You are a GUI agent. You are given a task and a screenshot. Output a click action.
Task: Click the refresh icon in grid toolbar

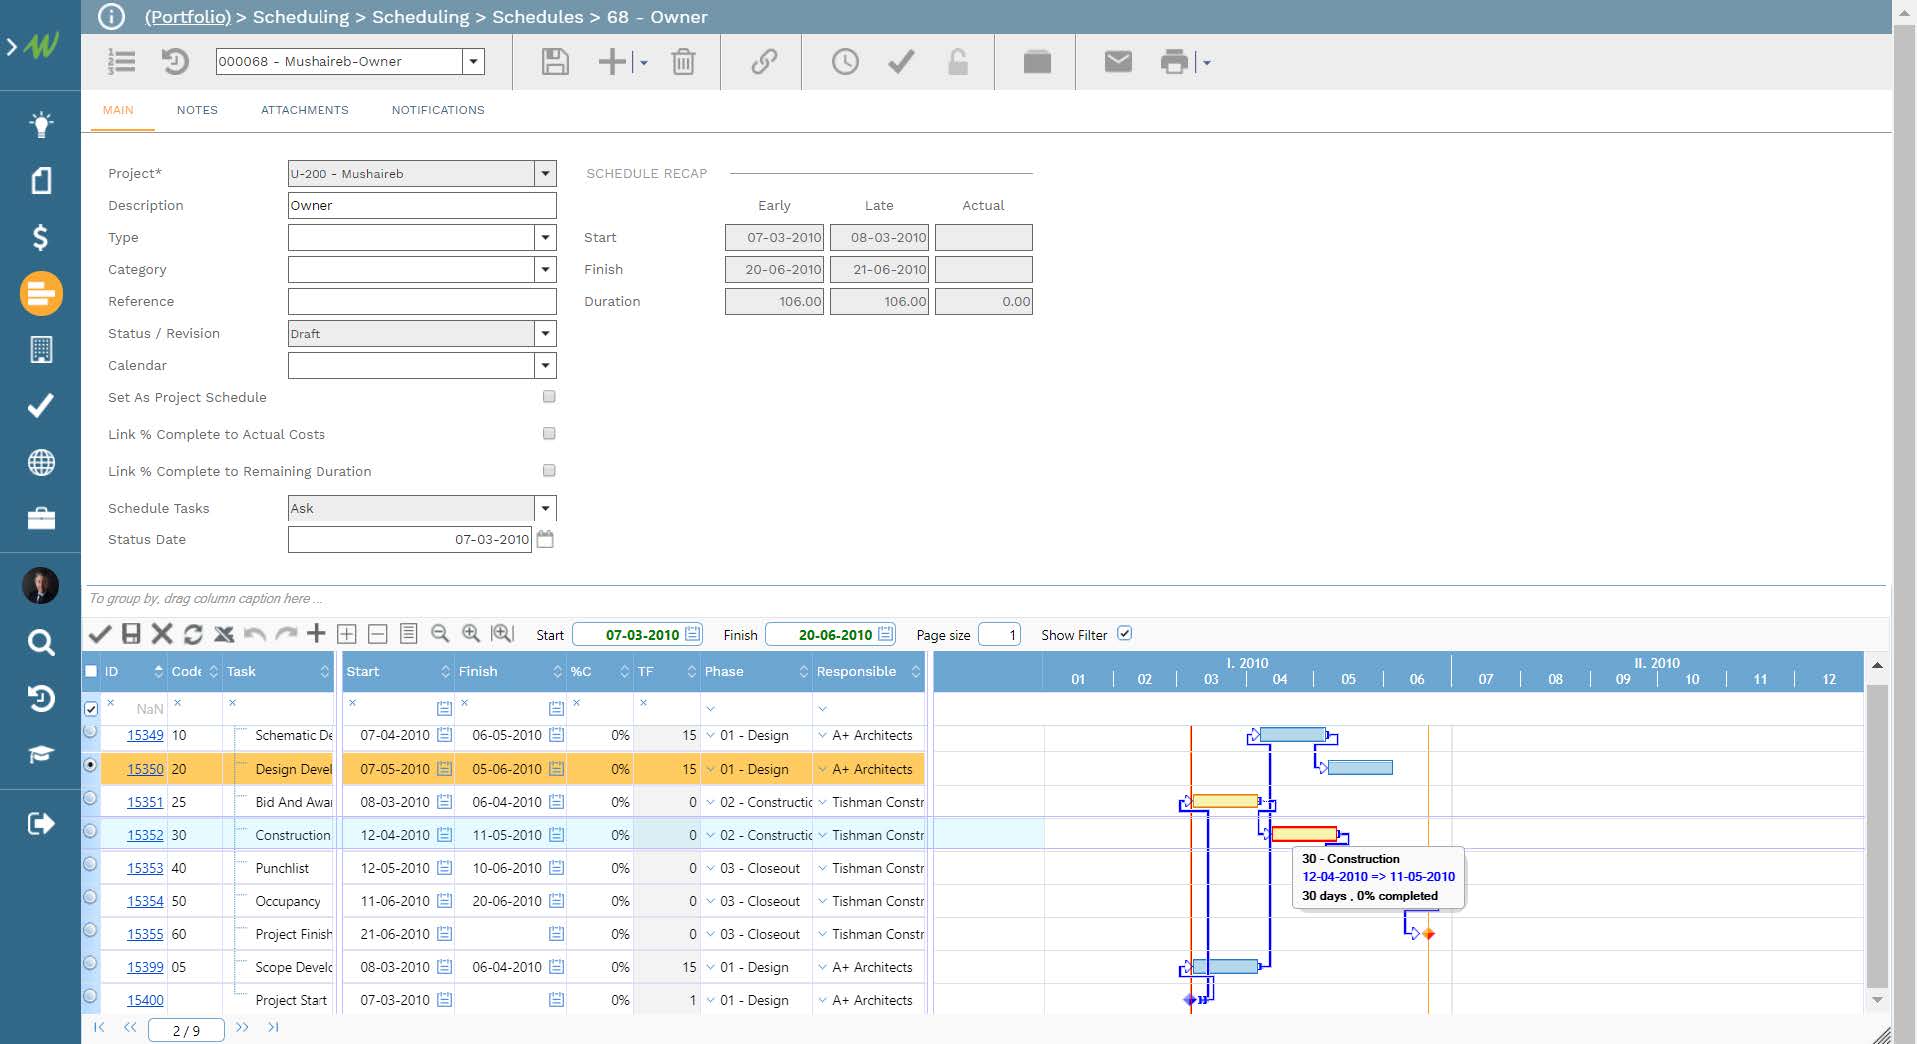pos(193,634)
